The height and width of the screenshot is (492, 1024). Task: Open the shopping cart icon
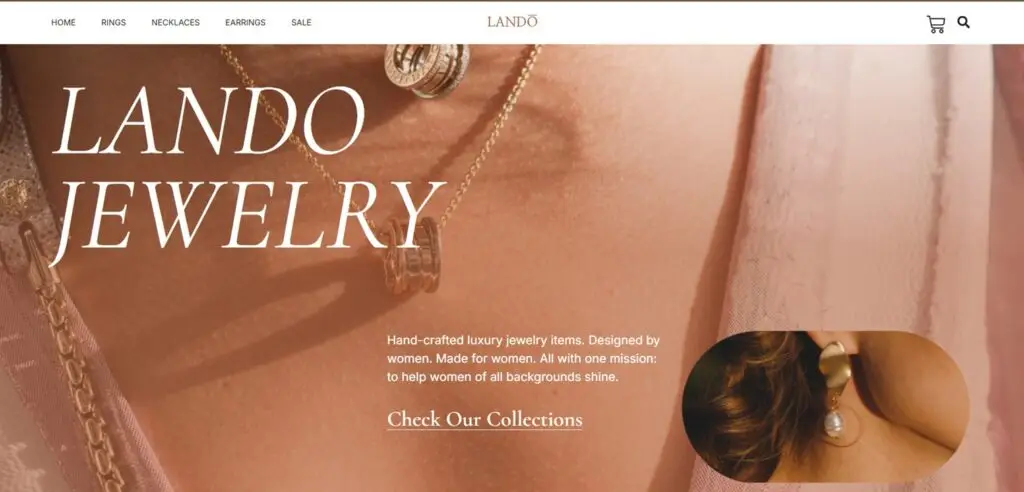click(935, 24)
